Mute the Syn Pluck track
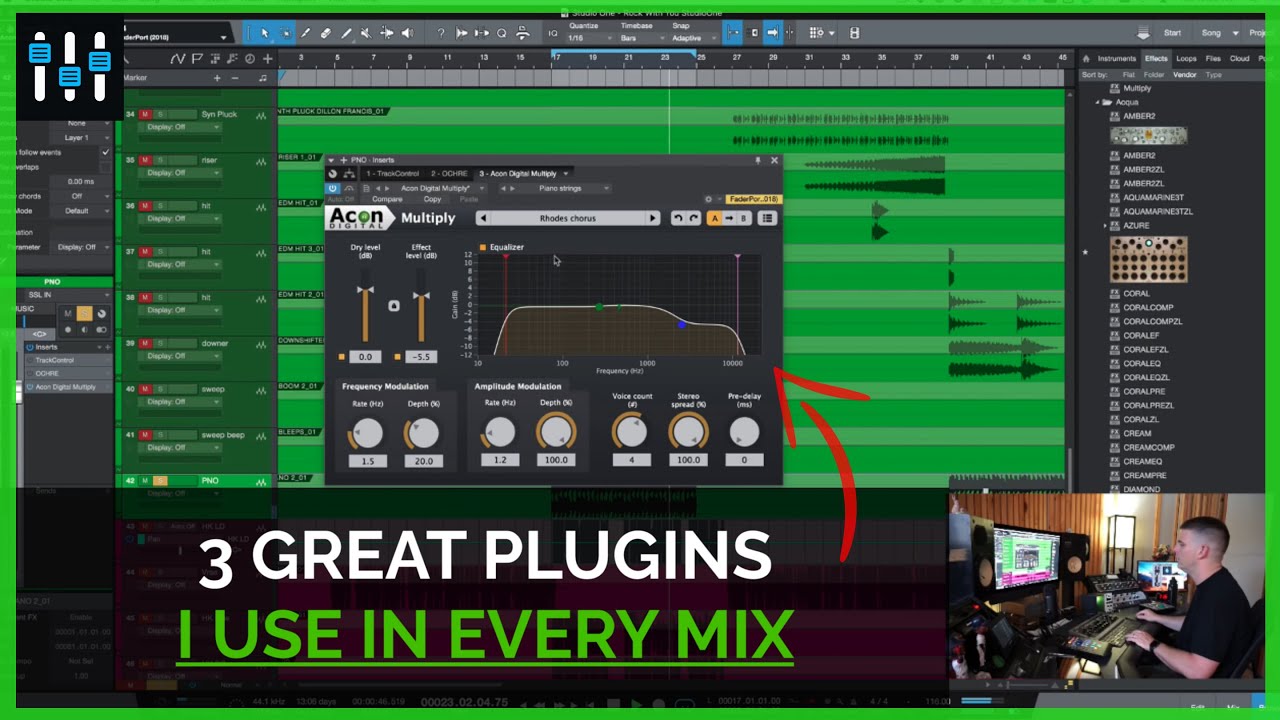Screen dimensions: 1280x720 [145, 114]
